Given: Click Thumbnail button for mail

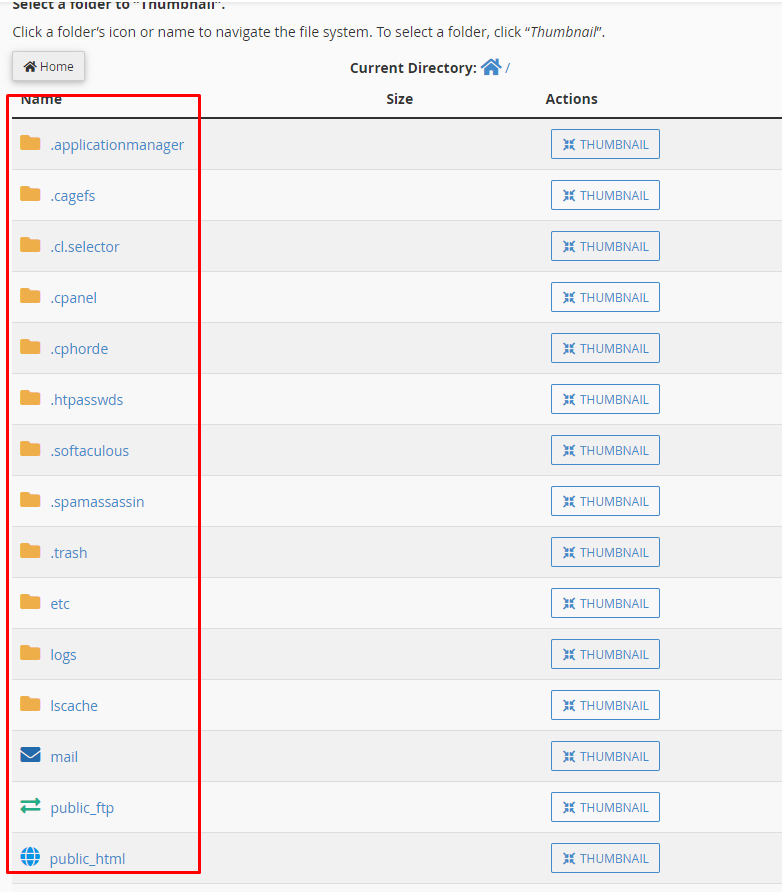Looking at the screenshot, I should (x=605, y=757).
